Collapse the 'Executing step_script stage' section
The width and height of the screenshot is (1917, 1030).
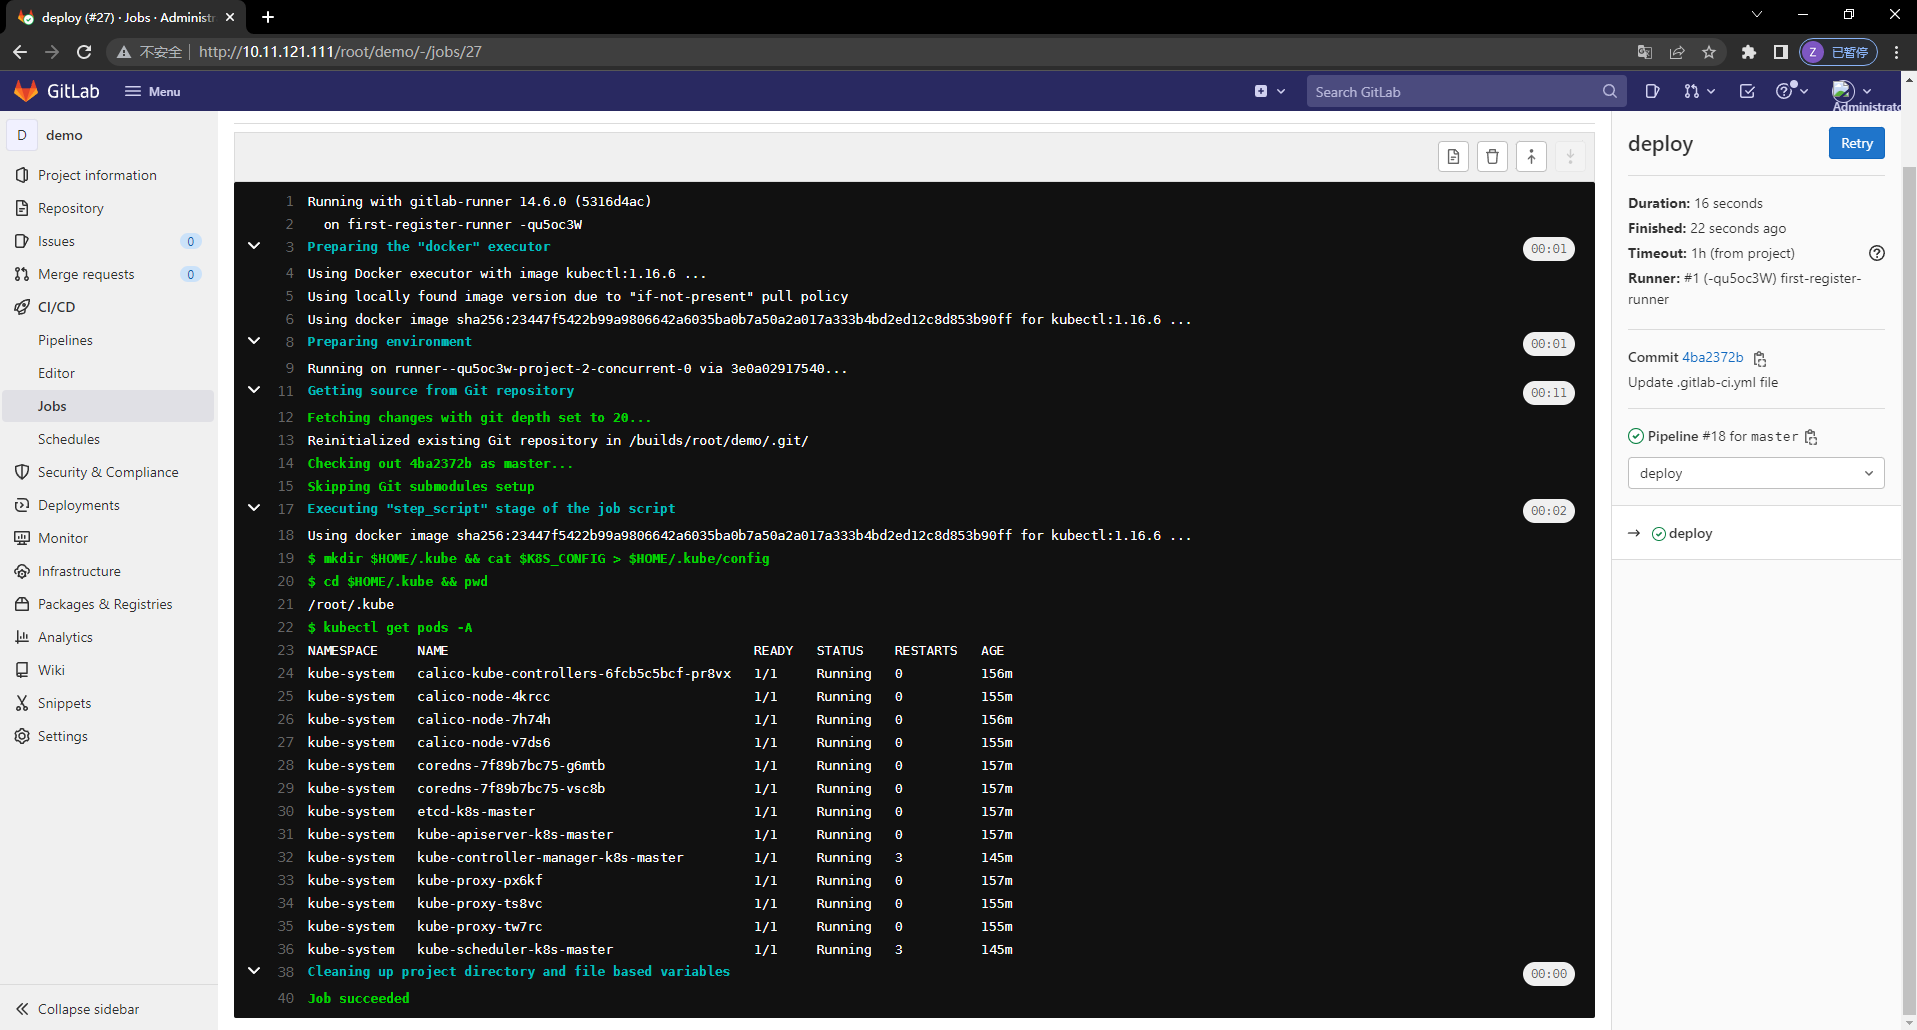tap(254, 508)
